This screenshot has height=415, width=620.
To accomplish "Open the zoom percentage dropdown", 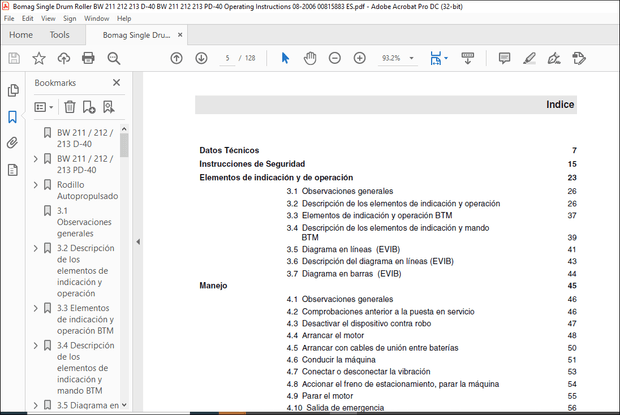I will click(x=411, y=58).
